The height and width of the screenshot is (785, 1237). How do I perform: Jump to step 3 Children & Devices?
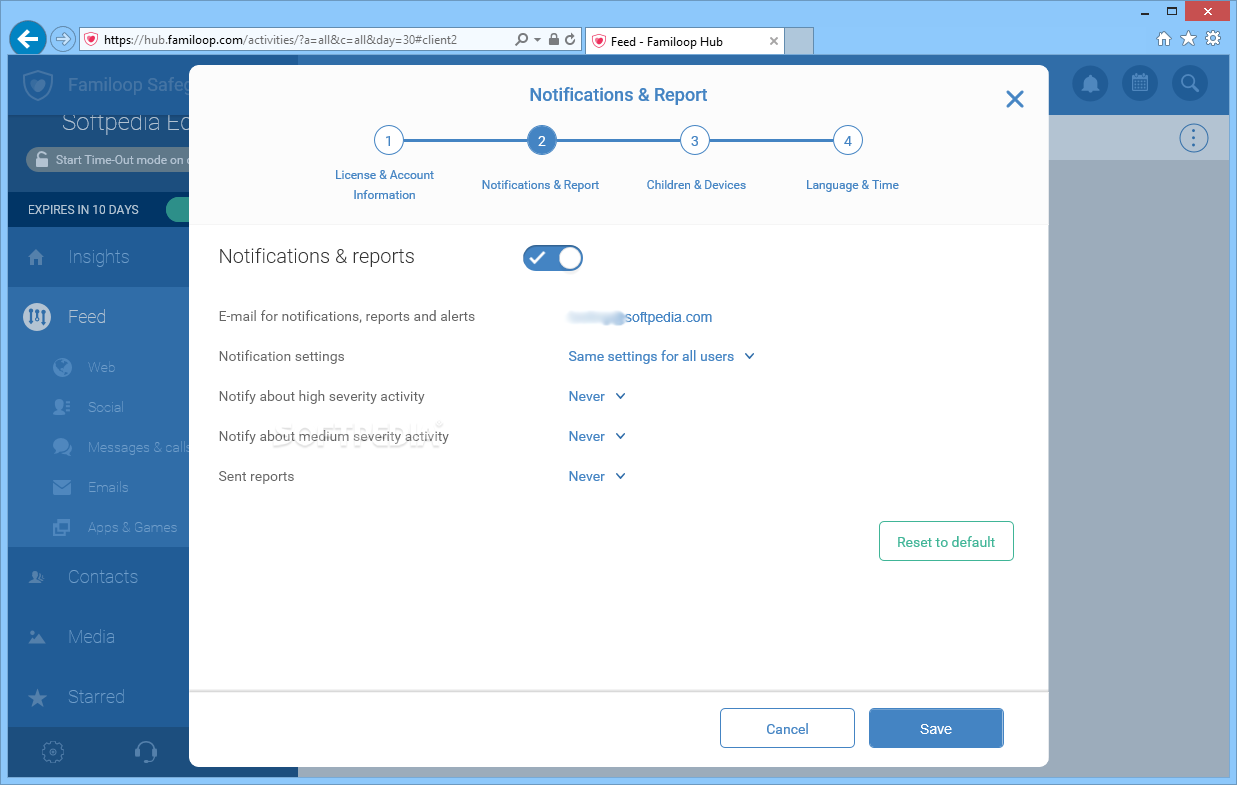[x=695, y=141]
